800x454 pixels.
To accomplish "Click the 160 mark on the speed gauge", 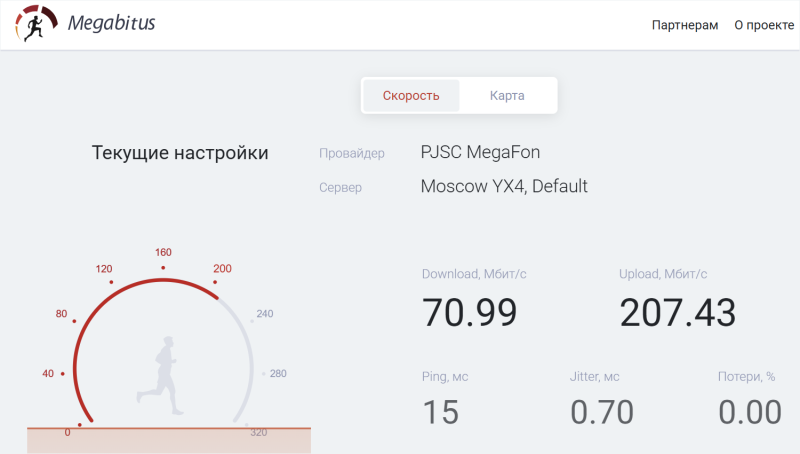I will [x=164, y=253].
